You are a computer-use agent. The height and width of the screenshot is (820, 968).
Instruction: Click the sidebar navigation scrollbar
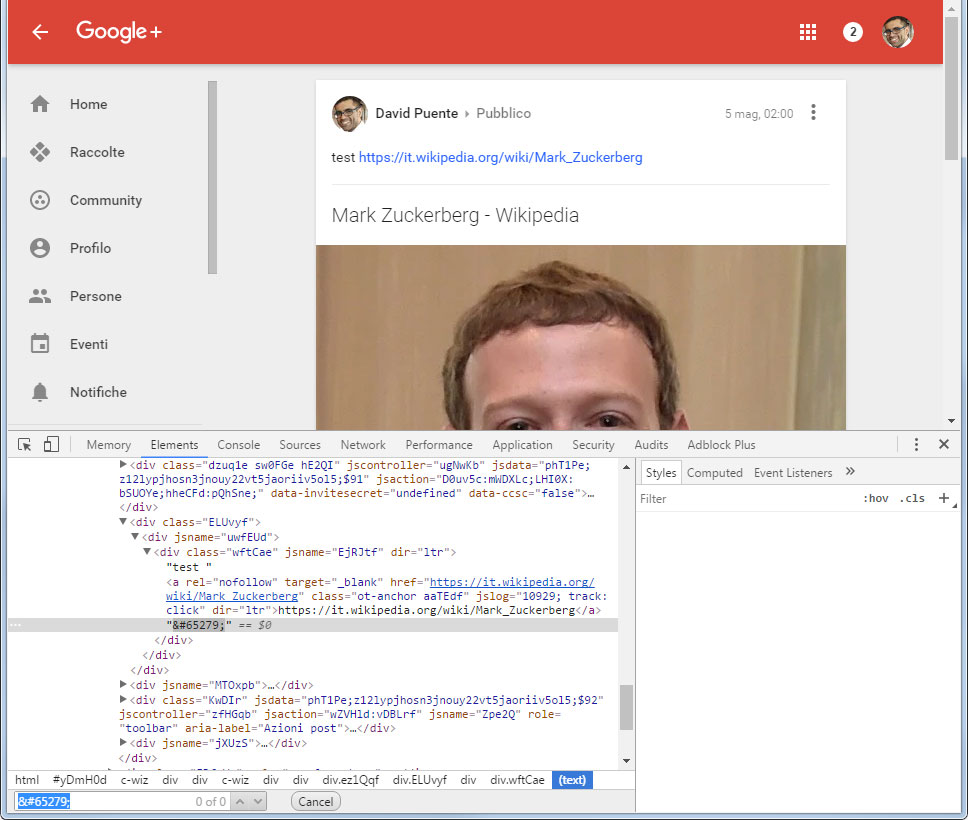212,177
